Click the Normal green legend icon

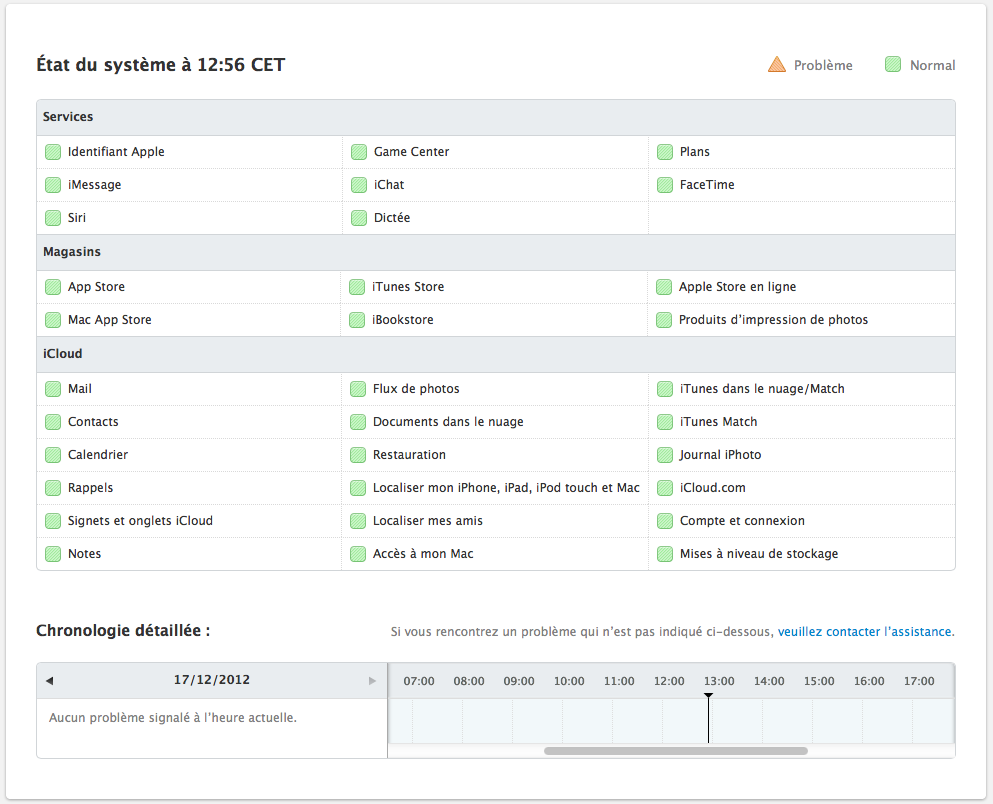(893, 65)
